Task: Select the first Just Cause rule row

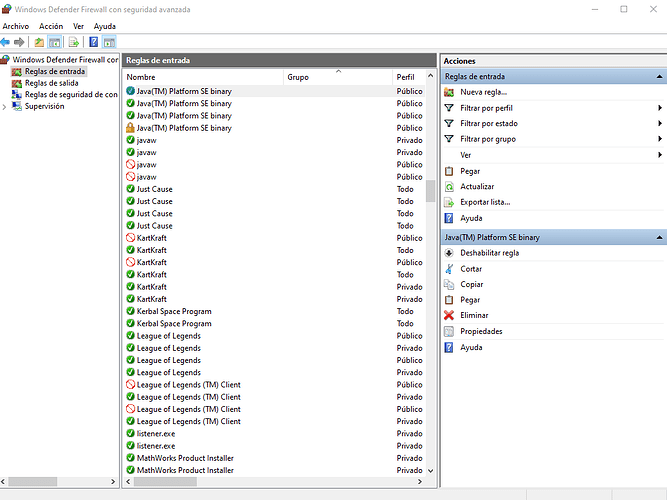Action: [x=274, y=189]
